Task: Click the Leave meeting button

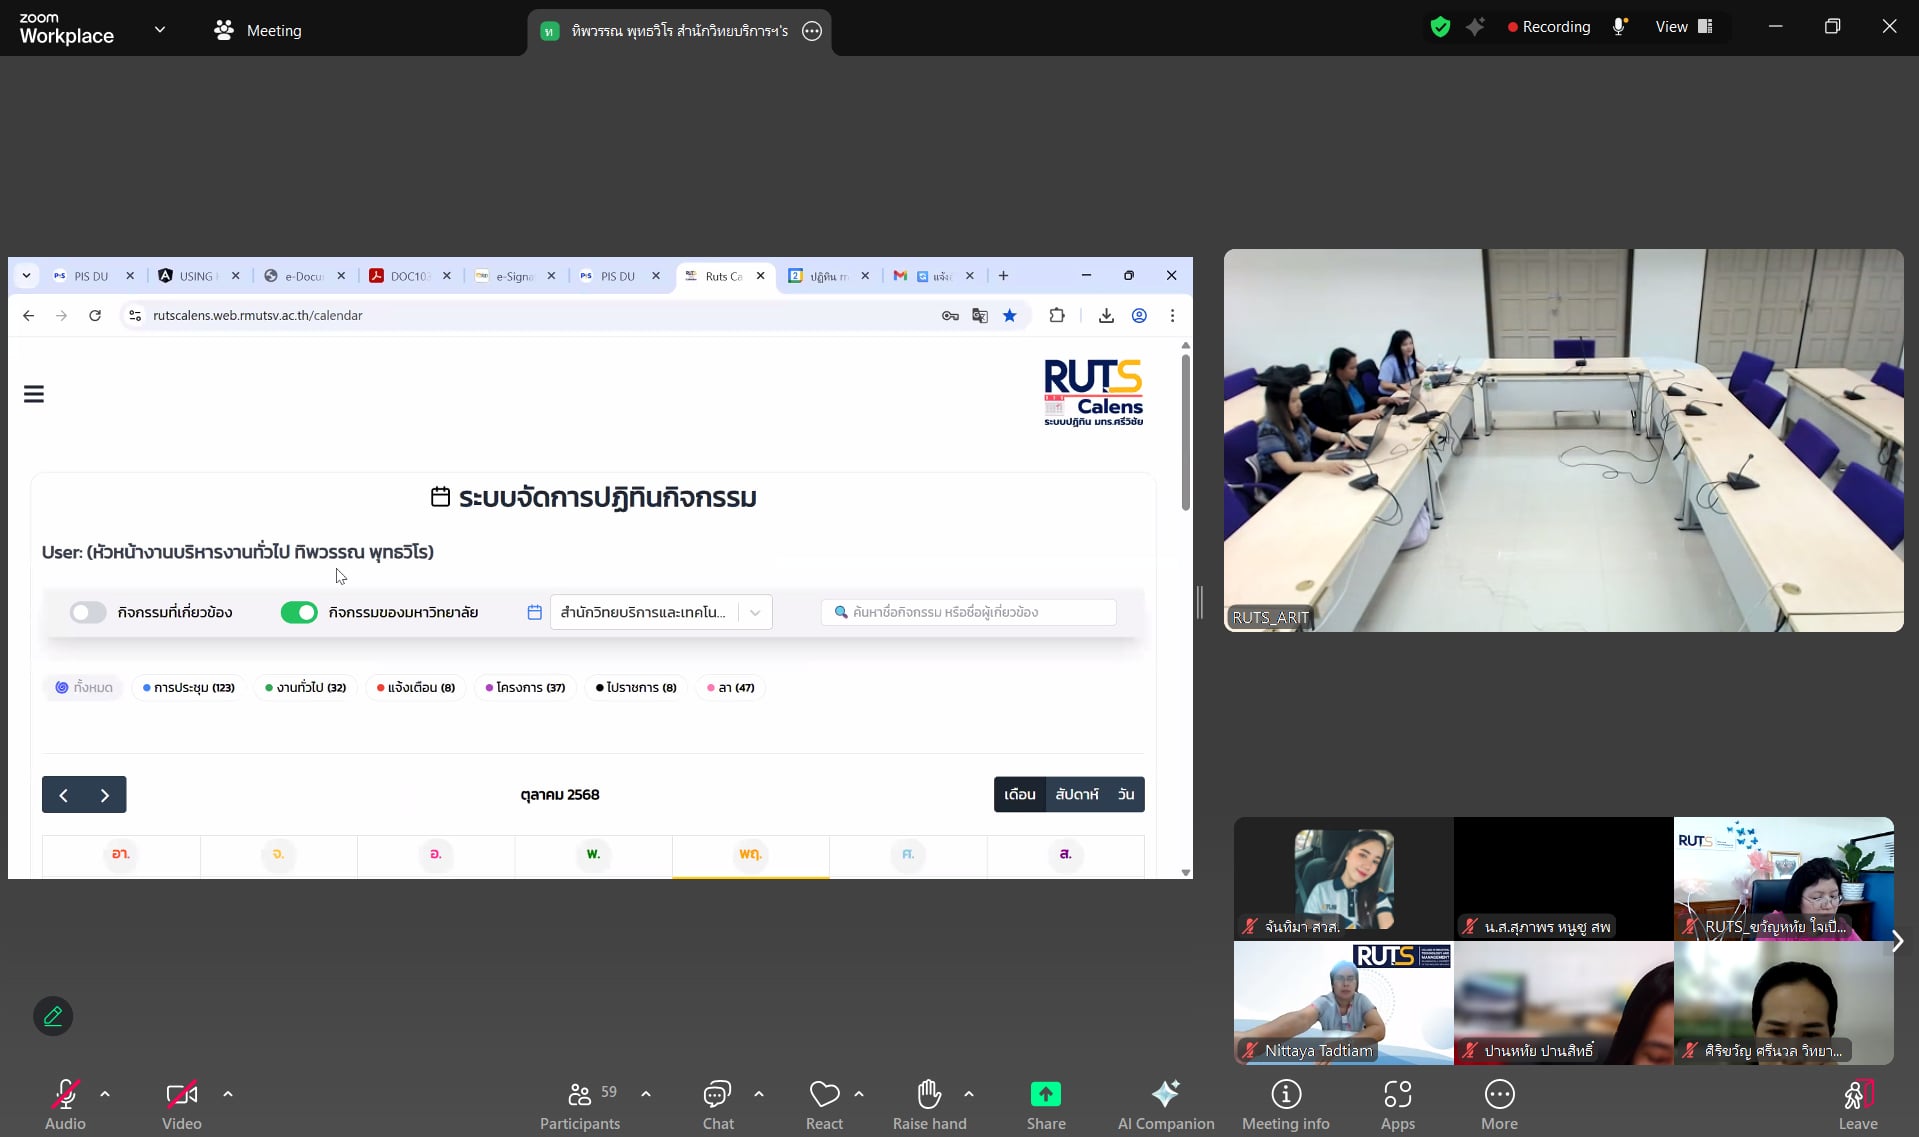Action: coord(1857,1102)
